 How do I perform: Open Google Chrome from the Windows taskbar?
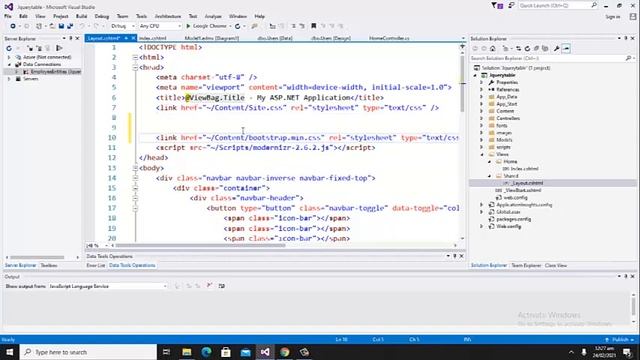click(284, 352)
